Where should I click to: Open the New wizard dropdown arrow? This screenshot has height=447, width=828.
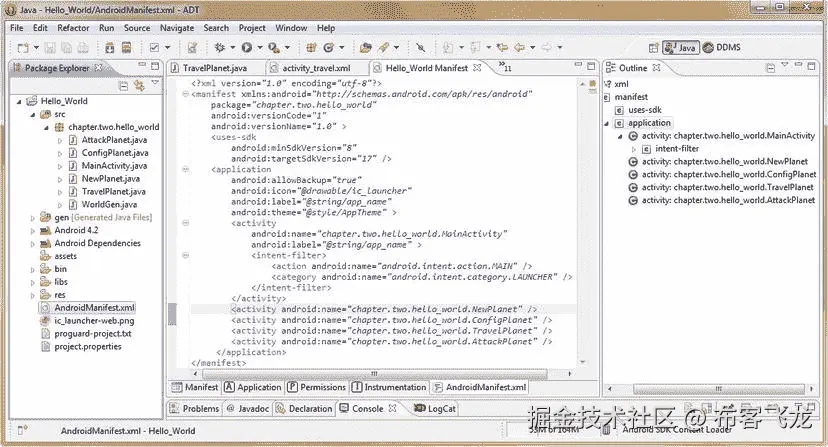point(36,48)
